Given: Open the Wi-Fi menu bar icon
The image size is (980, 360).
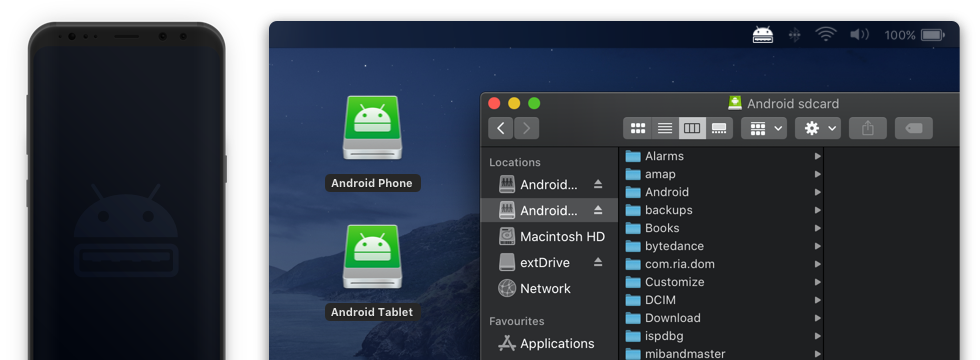Looking at the screenshot, I should [826, 35].
